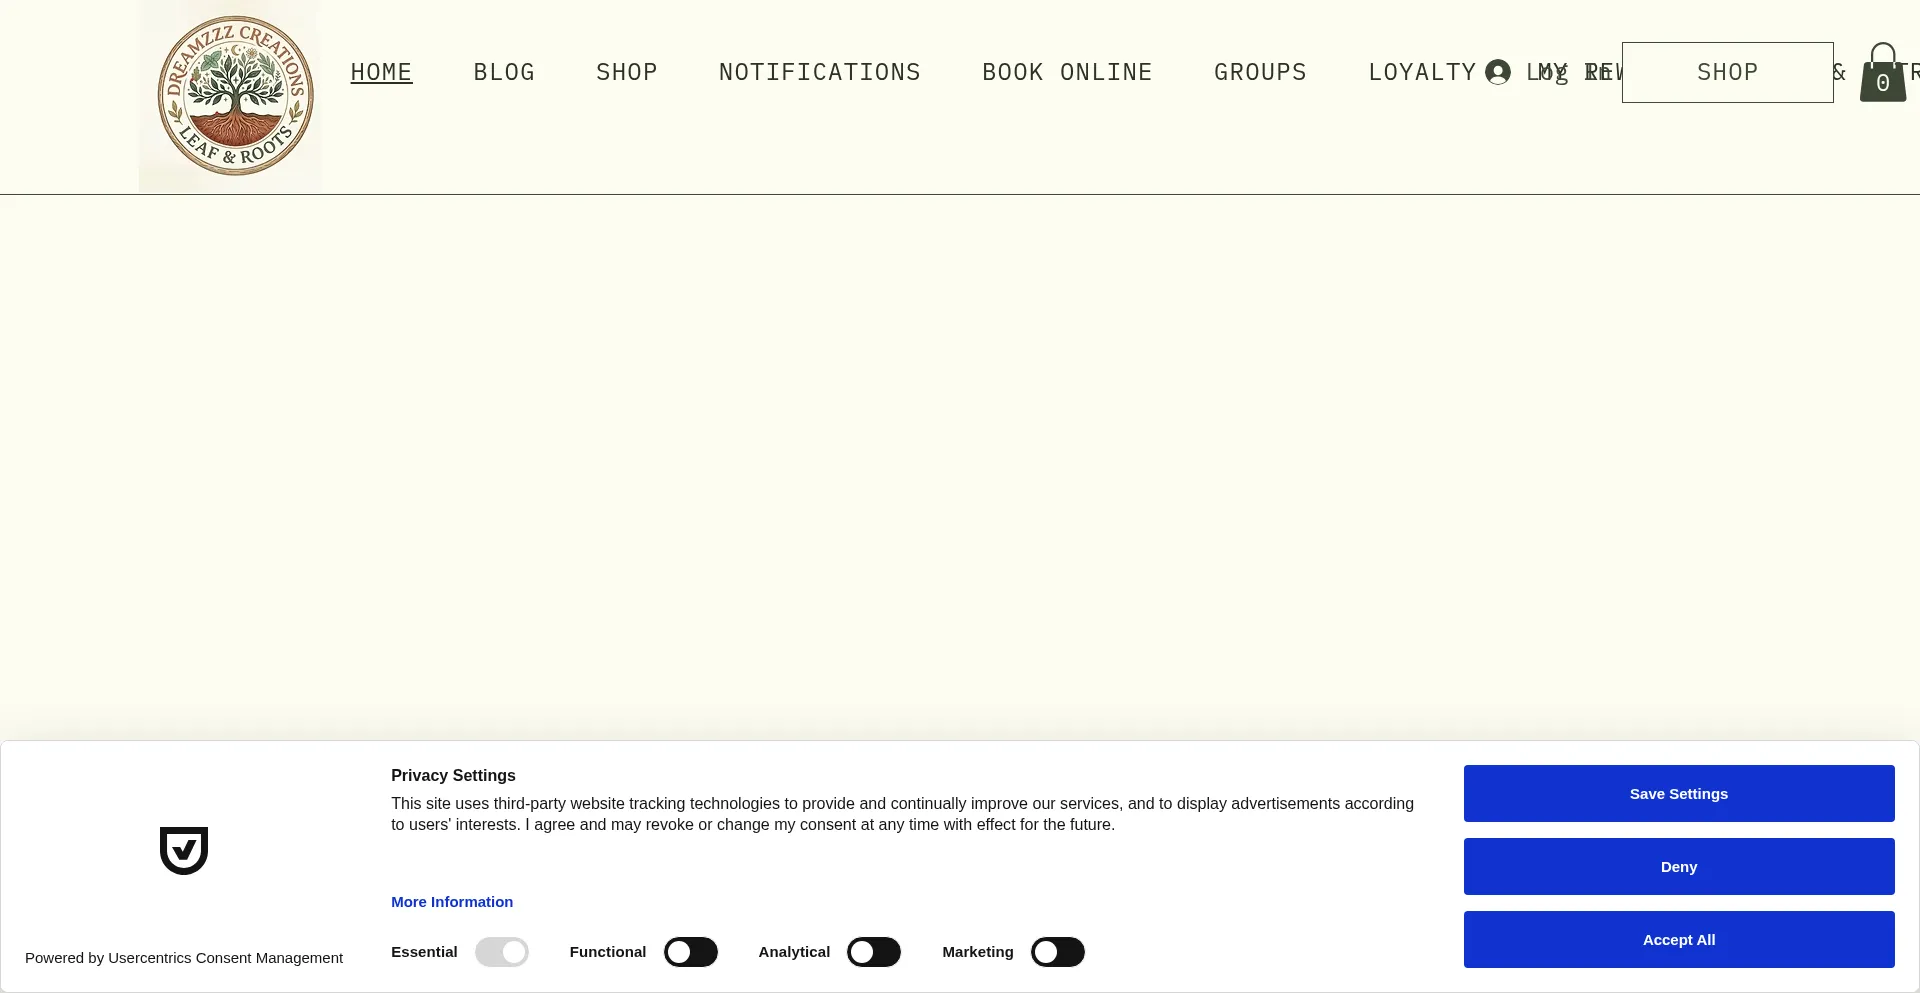Image resolution: width=1920 pixels, height=993 pixels.
Task: Go to the HOME menu item
Action: coord(381,72)
